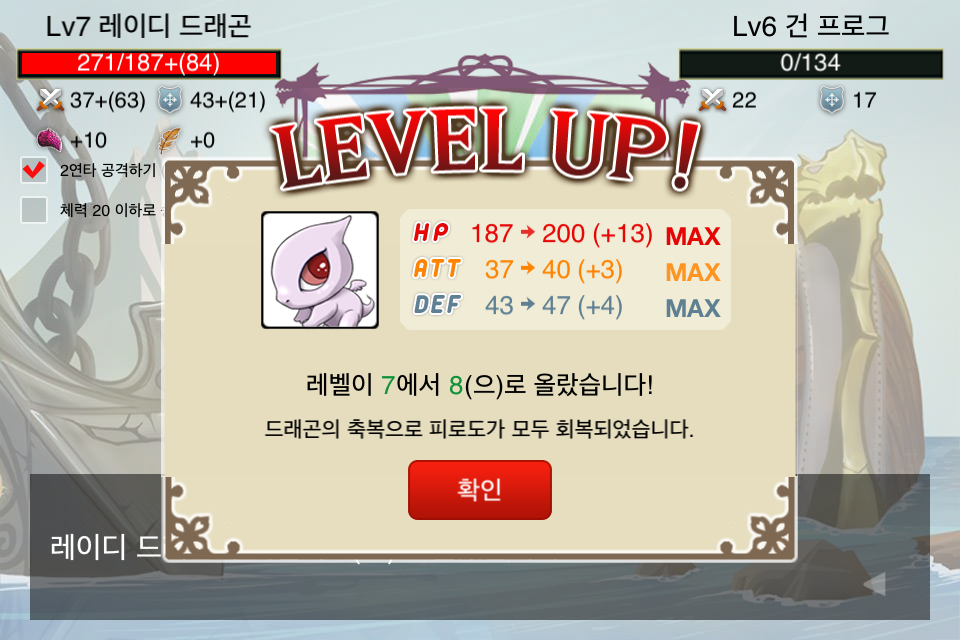Click the golden feather bonus icon
Viewport: 960px width, 640px height.
coord(169,140)
